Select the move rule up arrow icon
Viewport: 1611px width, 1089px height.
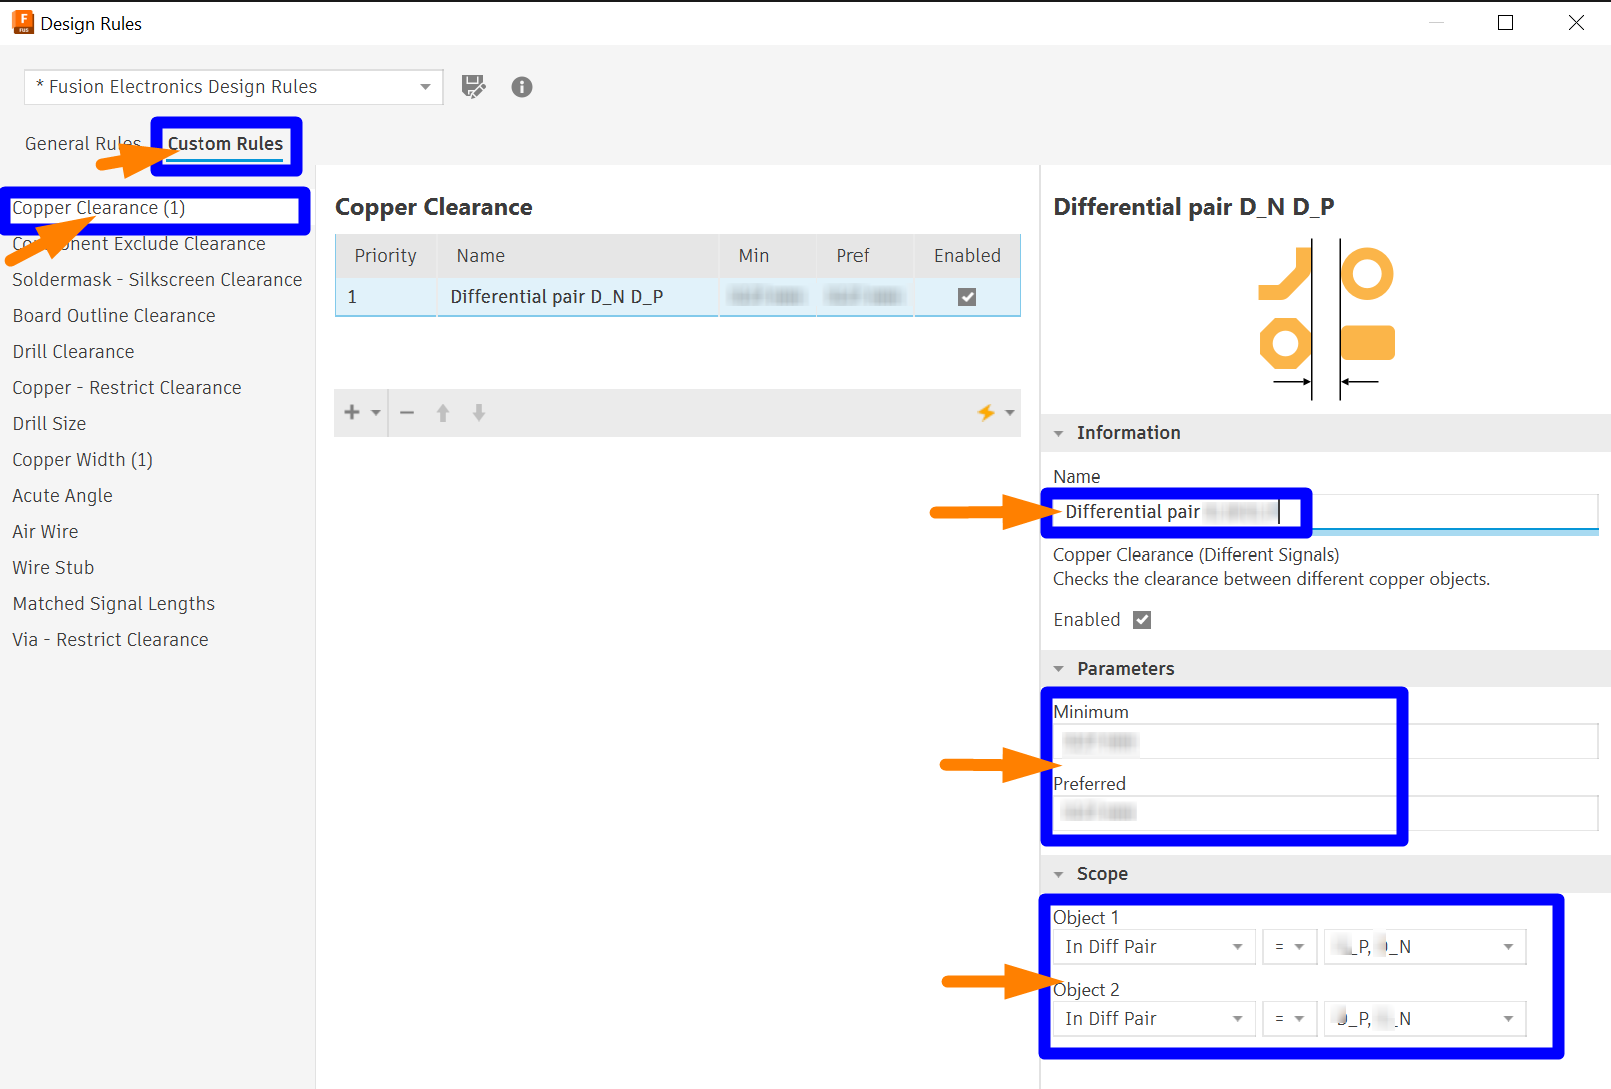point(443,412)
